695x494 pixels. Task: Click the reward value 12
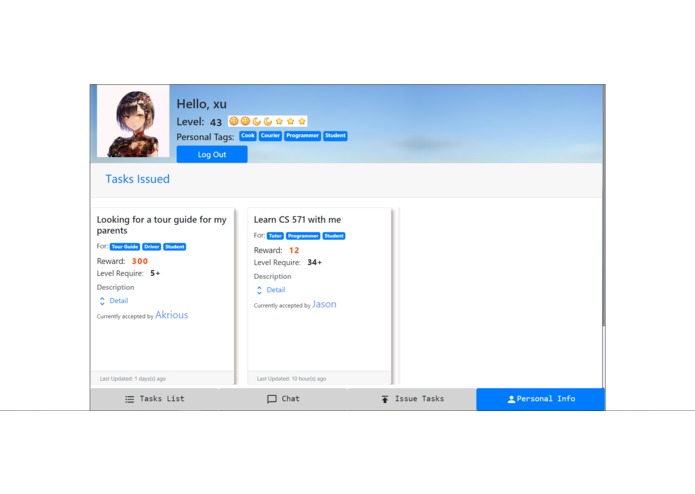pyautogui.click(x=294, y=250)
